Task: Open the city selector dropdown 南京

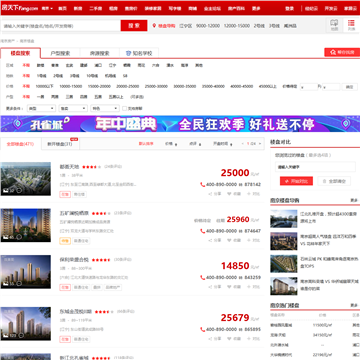Action: [47, 8]
